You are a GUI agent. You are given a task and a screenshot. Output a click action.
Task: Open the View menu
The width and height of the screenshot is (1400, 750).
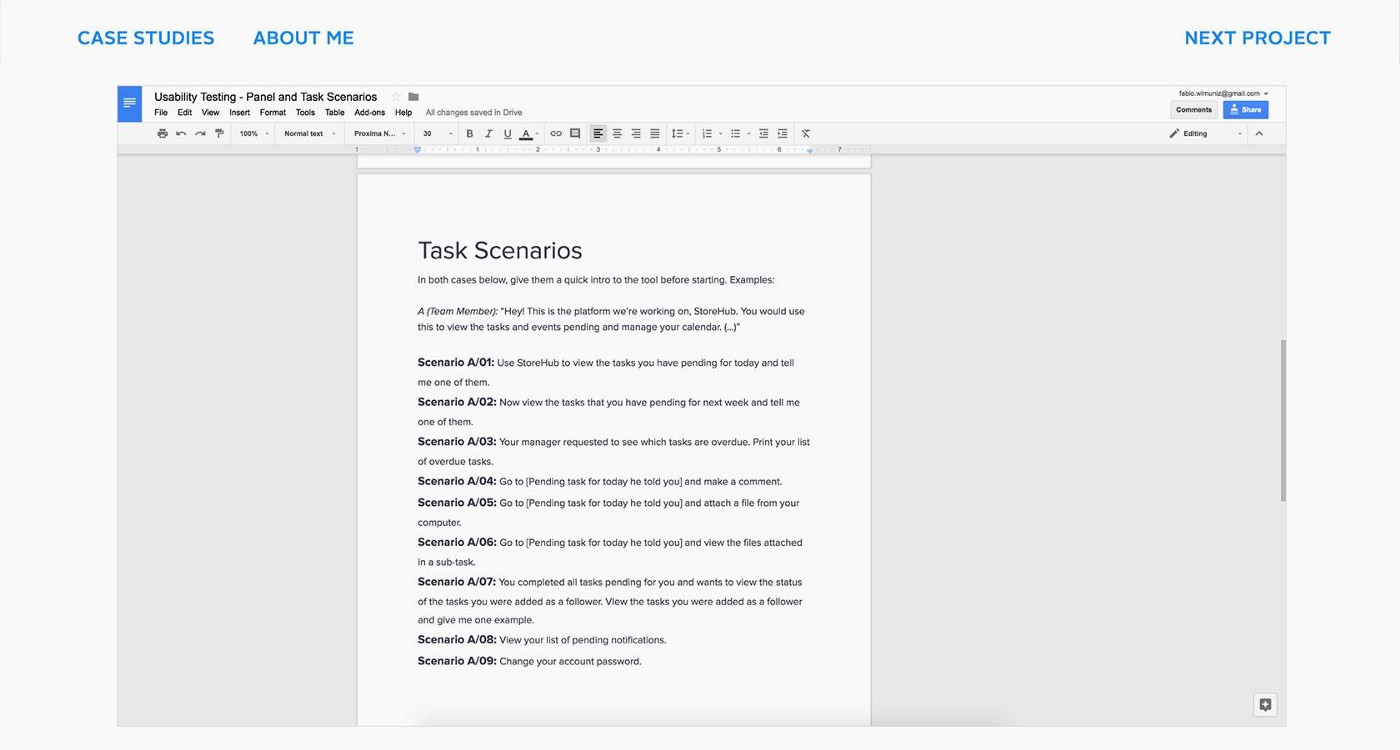point(210,113)
